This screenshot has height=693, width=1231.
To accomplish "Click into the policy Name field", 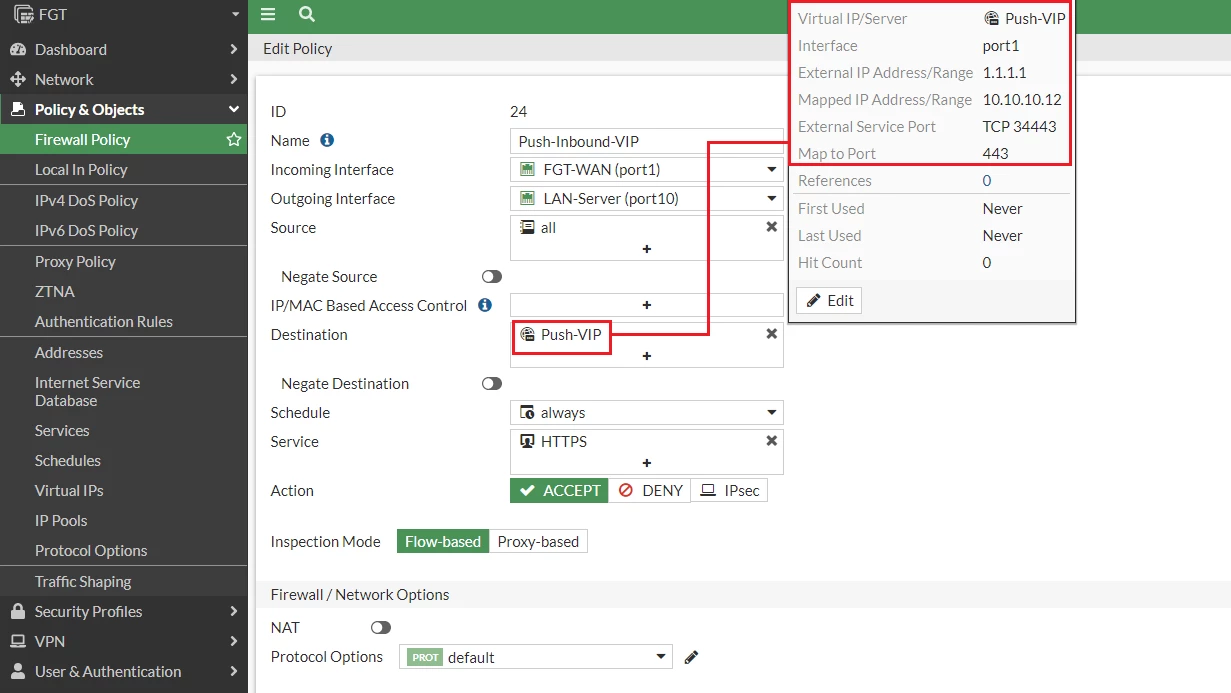I will click(x=647, y=142).
